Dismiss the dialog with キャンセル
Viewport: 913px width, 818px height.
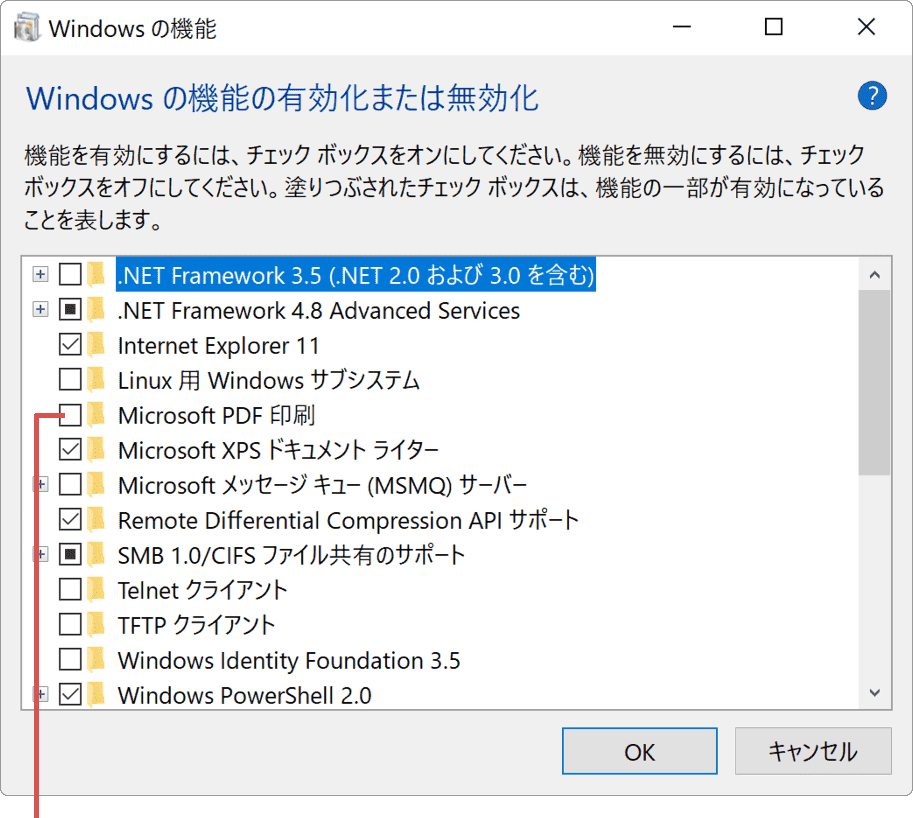click(813, 751)
